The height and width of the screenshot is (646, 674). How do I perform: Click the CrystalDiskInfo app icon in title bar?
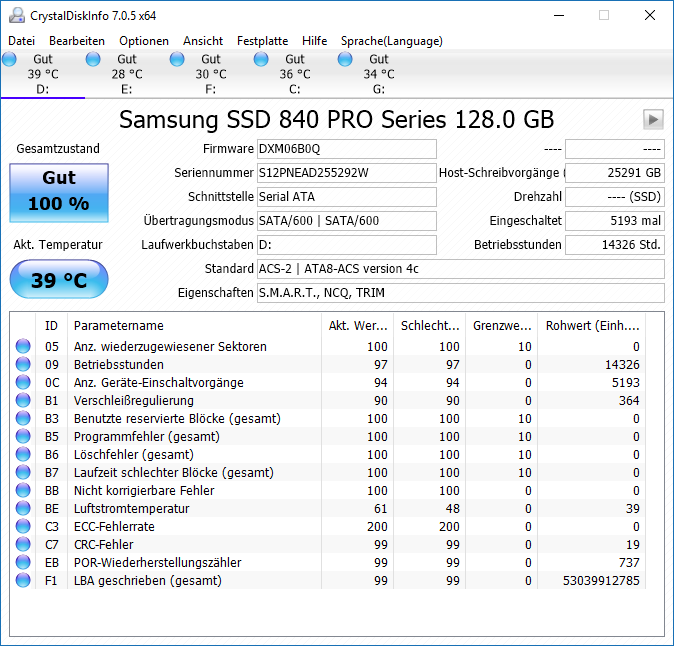pyautogui.click(x=17, y=15)
